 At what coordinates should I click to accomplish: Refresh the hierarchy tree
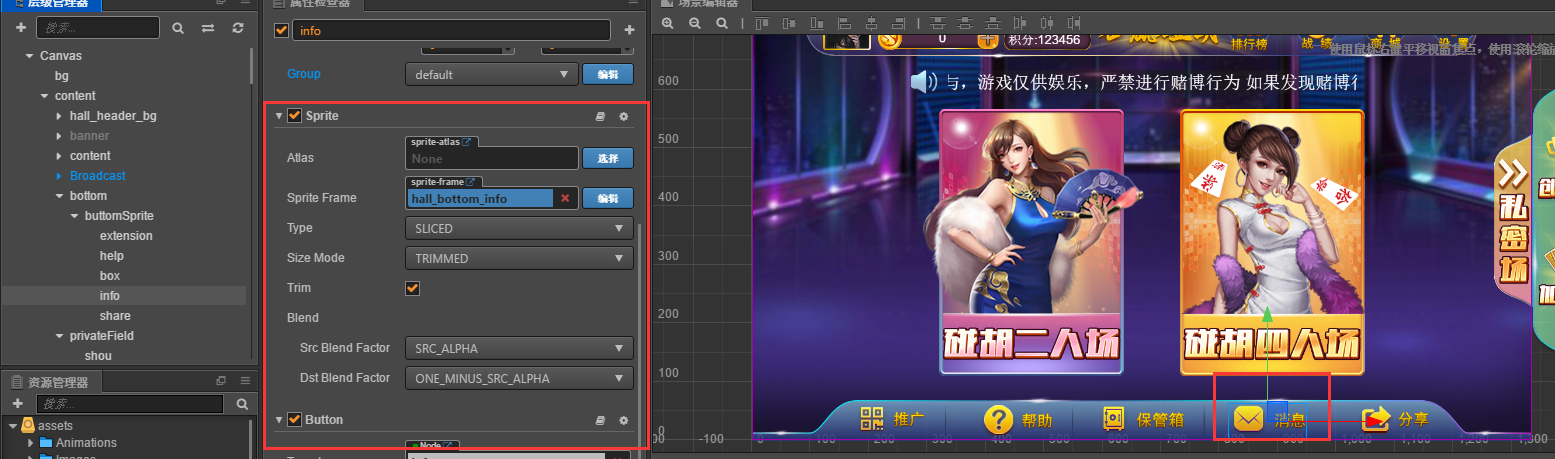(237, 28)
